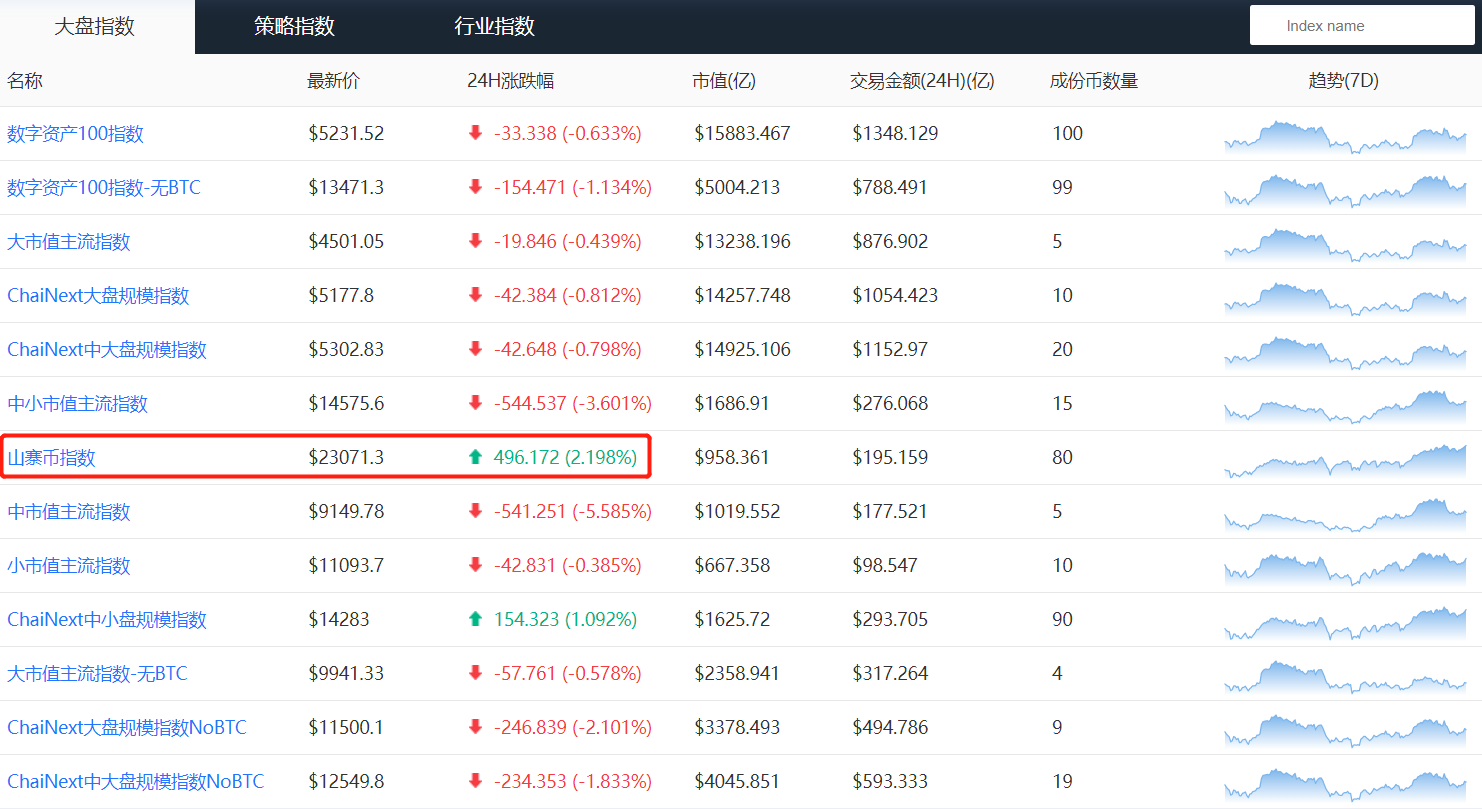Click the red down arrow for 中市值主流指数
The image size is (1482, 809).
[475, 511]
